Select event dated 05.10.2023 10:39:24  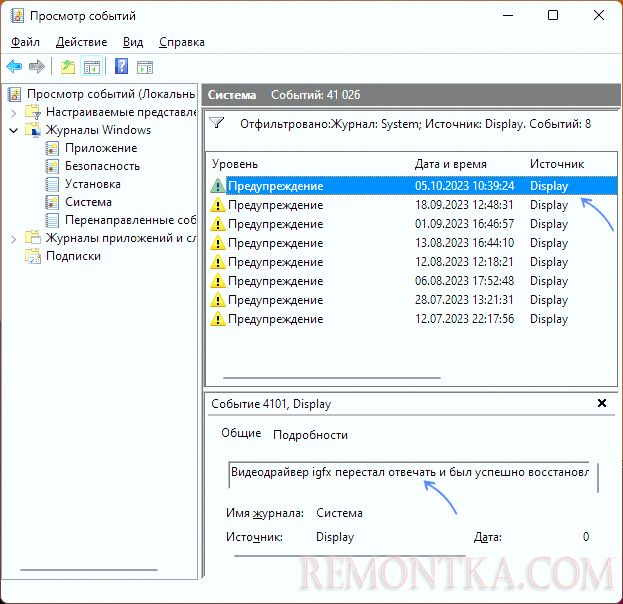411,186
